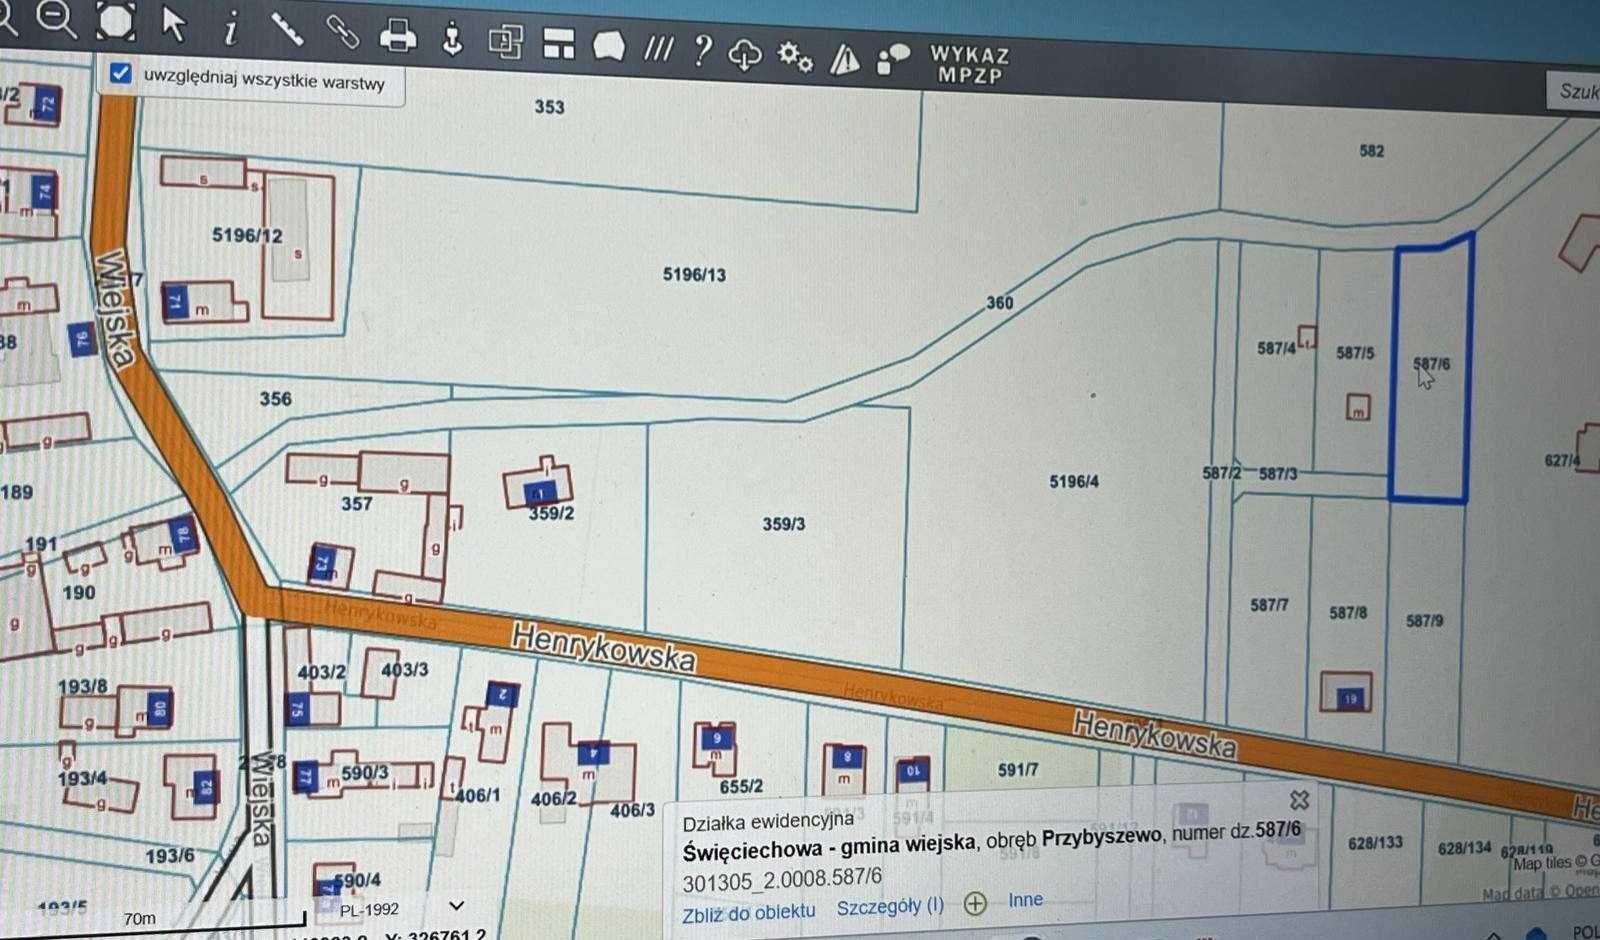The height and width of the screenshot is (940, 1600).
Task: Open help with the question mark icon
Action: [703, 50]
